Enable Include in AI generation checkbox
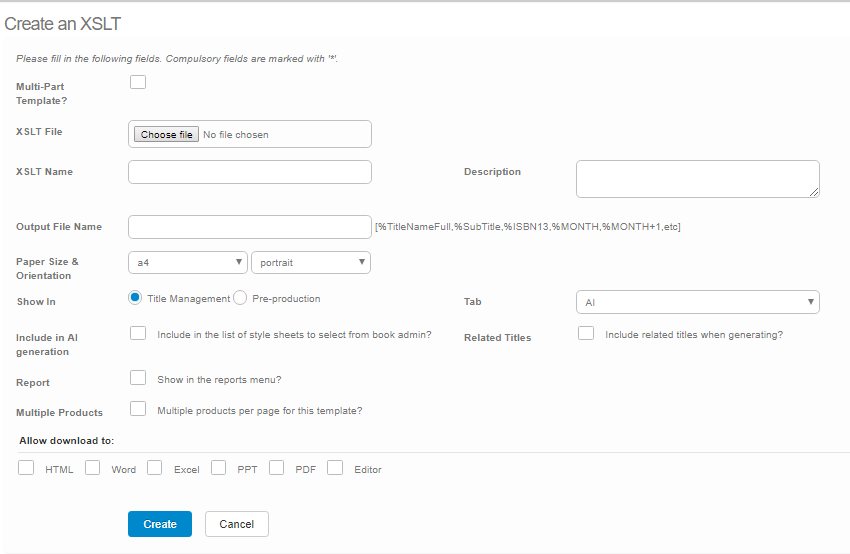The height and width of the screenshot is (554, 850). click(138, 333)
